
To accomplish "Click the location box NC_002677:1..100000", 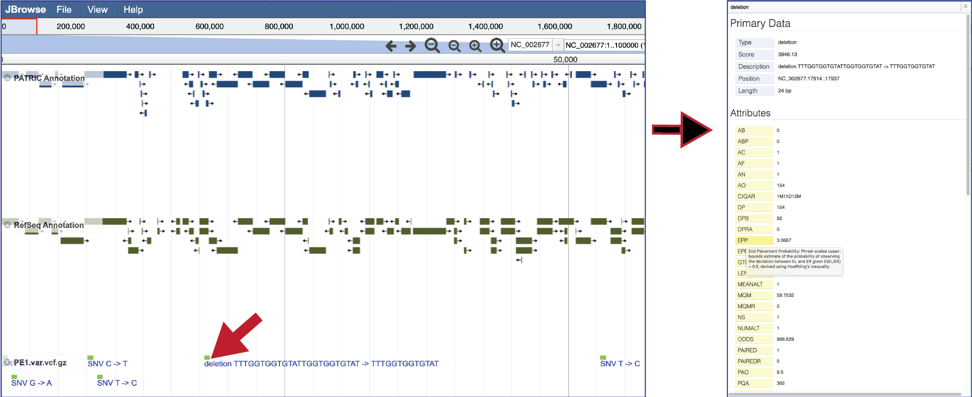I will (604, 45).
